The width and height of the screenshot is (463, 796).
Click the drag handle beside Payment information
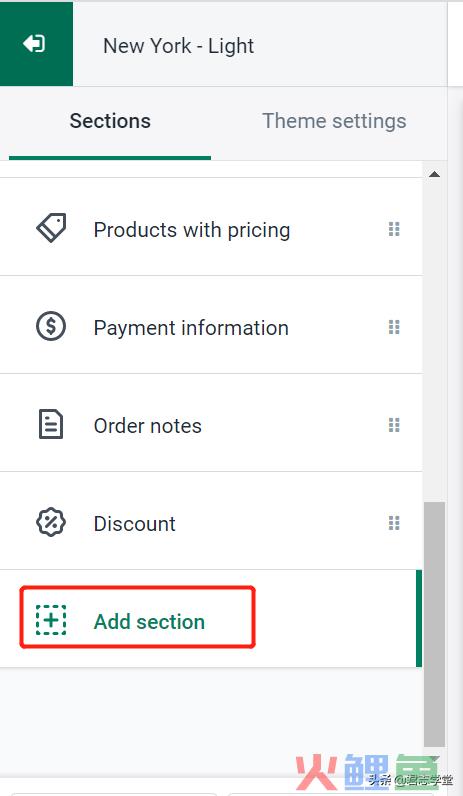tap(394, 327)
